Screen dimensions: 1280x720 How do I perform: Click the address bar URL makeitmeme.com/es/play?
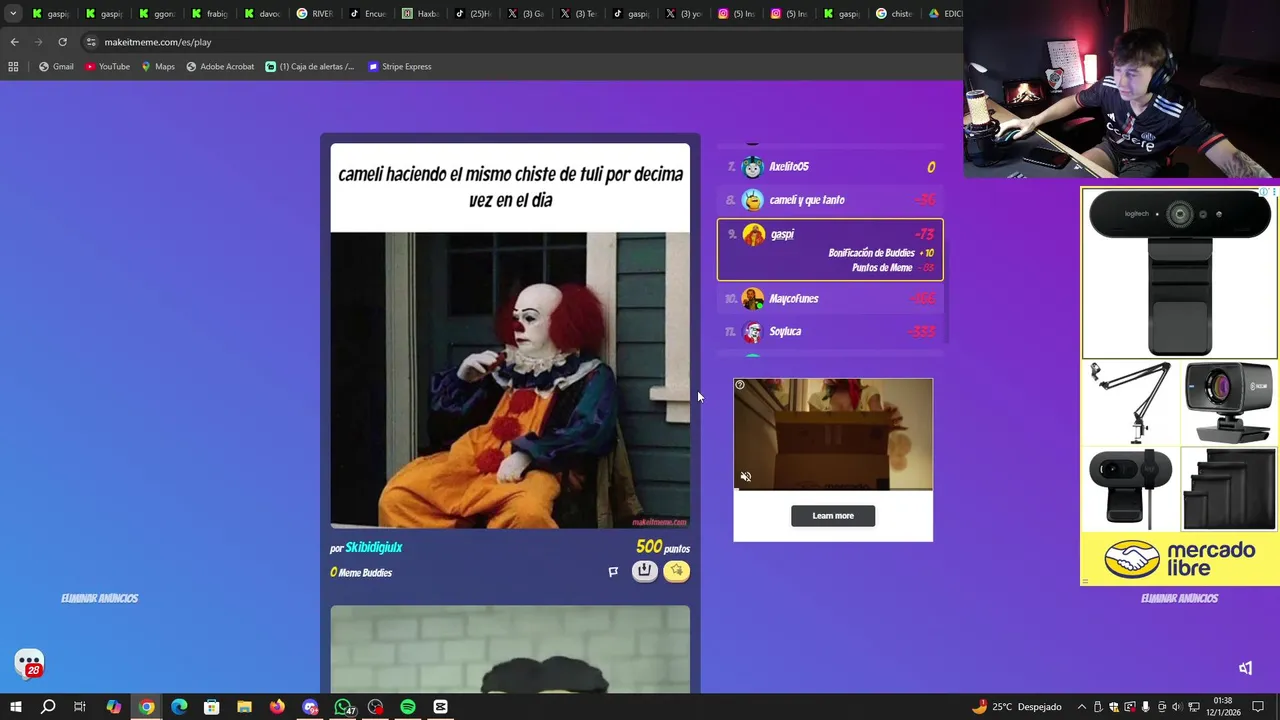(158, 42)
